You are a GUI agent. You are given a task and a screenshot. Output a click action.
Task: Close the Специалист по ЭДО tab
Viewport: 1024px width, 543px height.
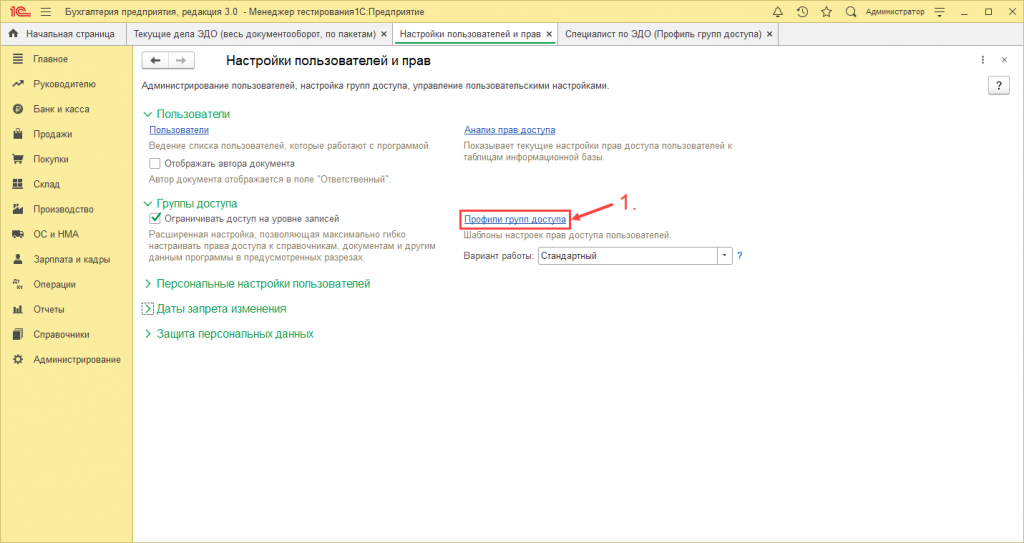click(769, 34)
